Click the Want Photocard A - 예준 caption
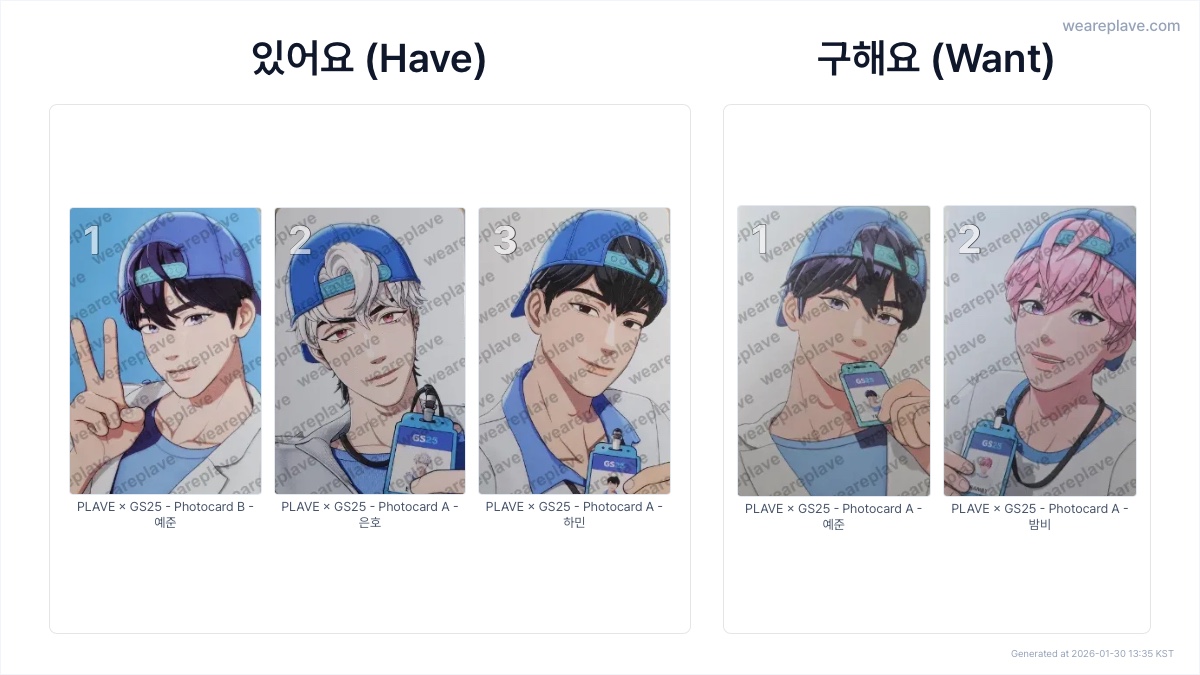1200x675 pixels. tap(834, 516)
